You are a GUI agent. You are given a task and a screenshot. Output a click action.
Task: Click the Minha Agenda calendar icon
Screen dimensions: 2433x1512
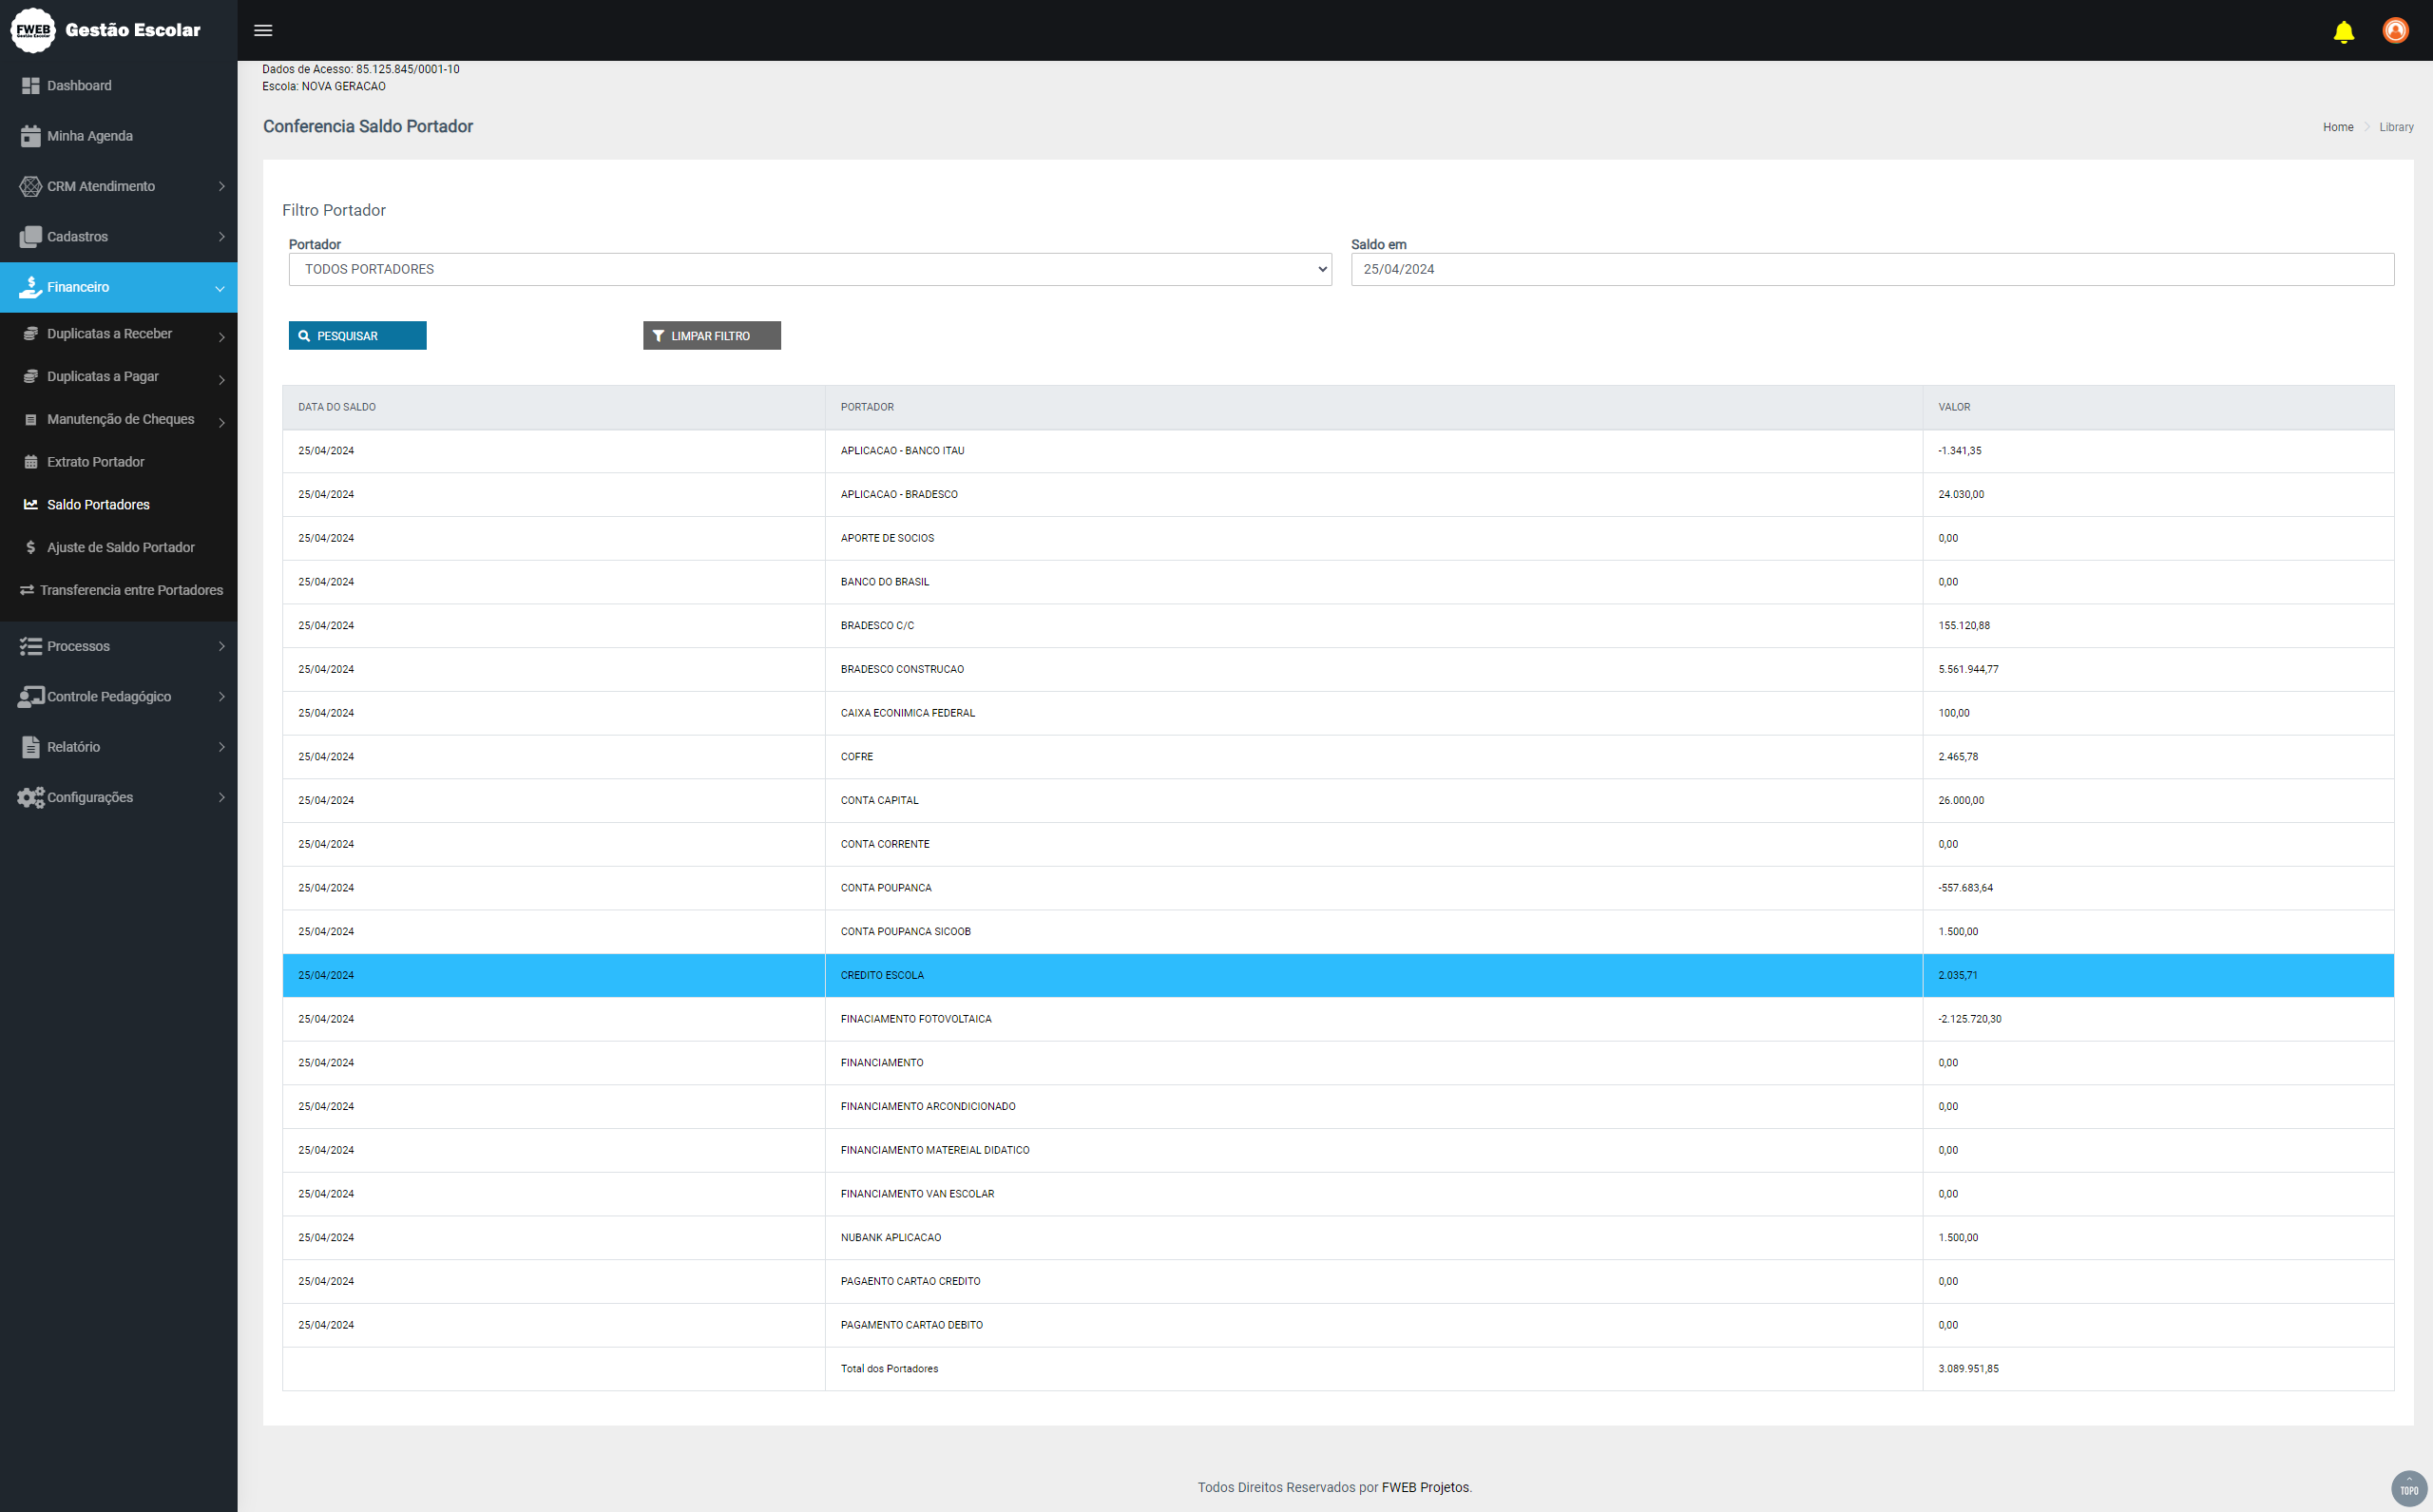tap(30, 136)
